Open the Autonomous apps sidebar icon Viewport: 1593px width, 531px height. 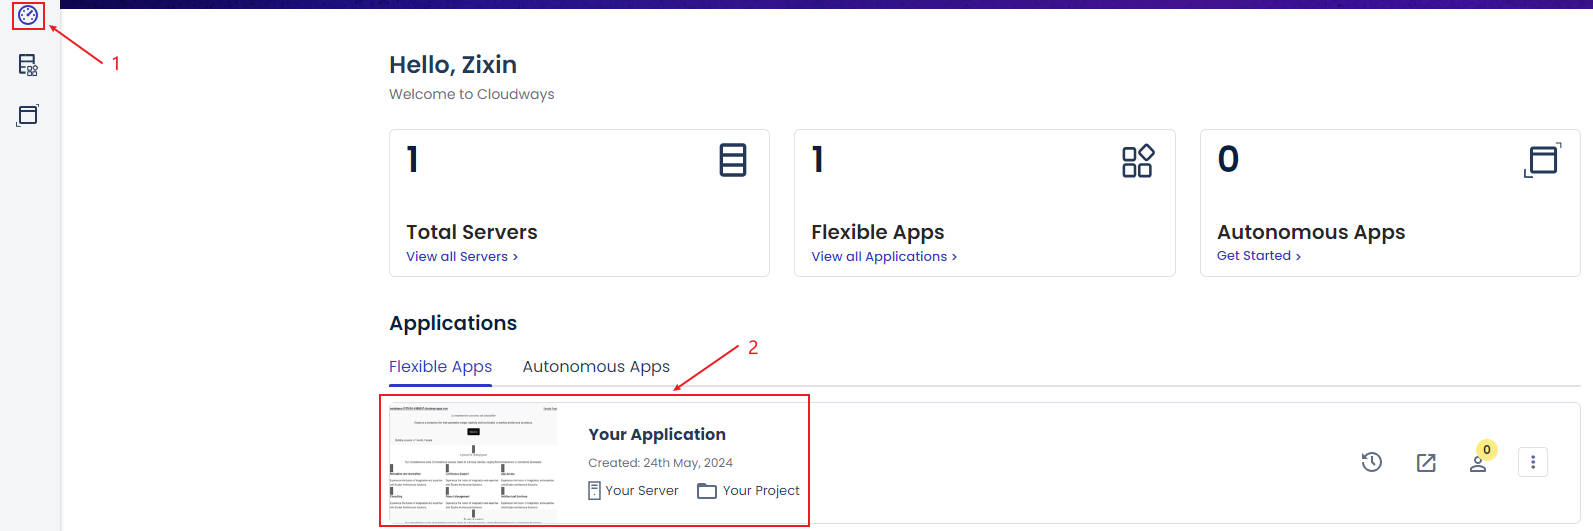pyautogui.click(x=28, y=115)
